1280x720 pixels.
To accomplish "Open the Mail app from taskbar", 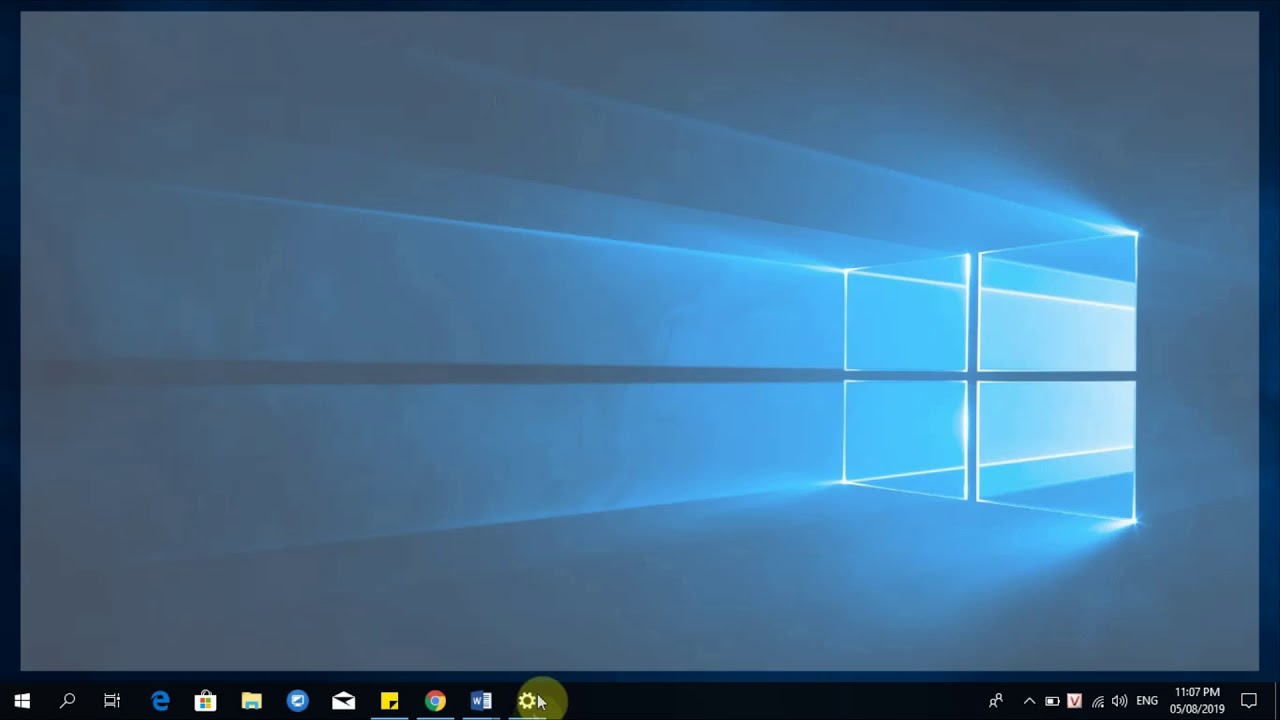I will 343,701.
